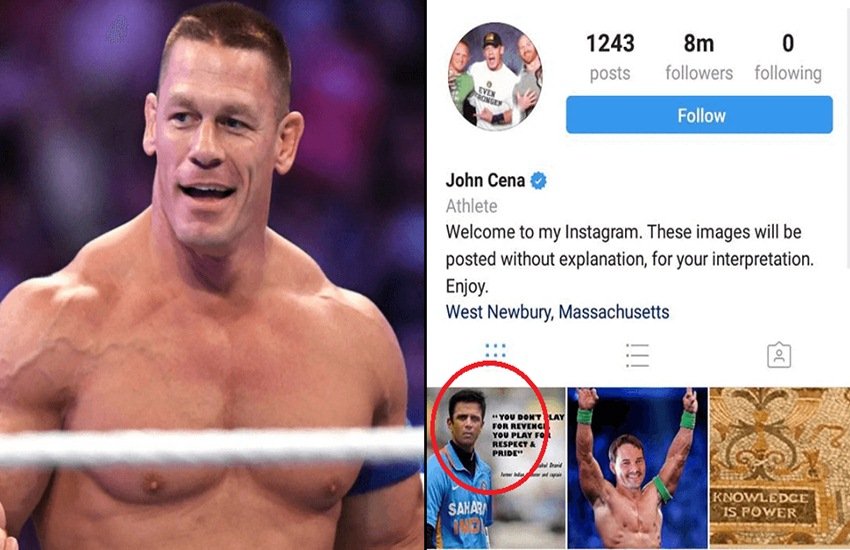Open the 8m followers list
This screenshot has width=850, height=550.
(699, 57)
